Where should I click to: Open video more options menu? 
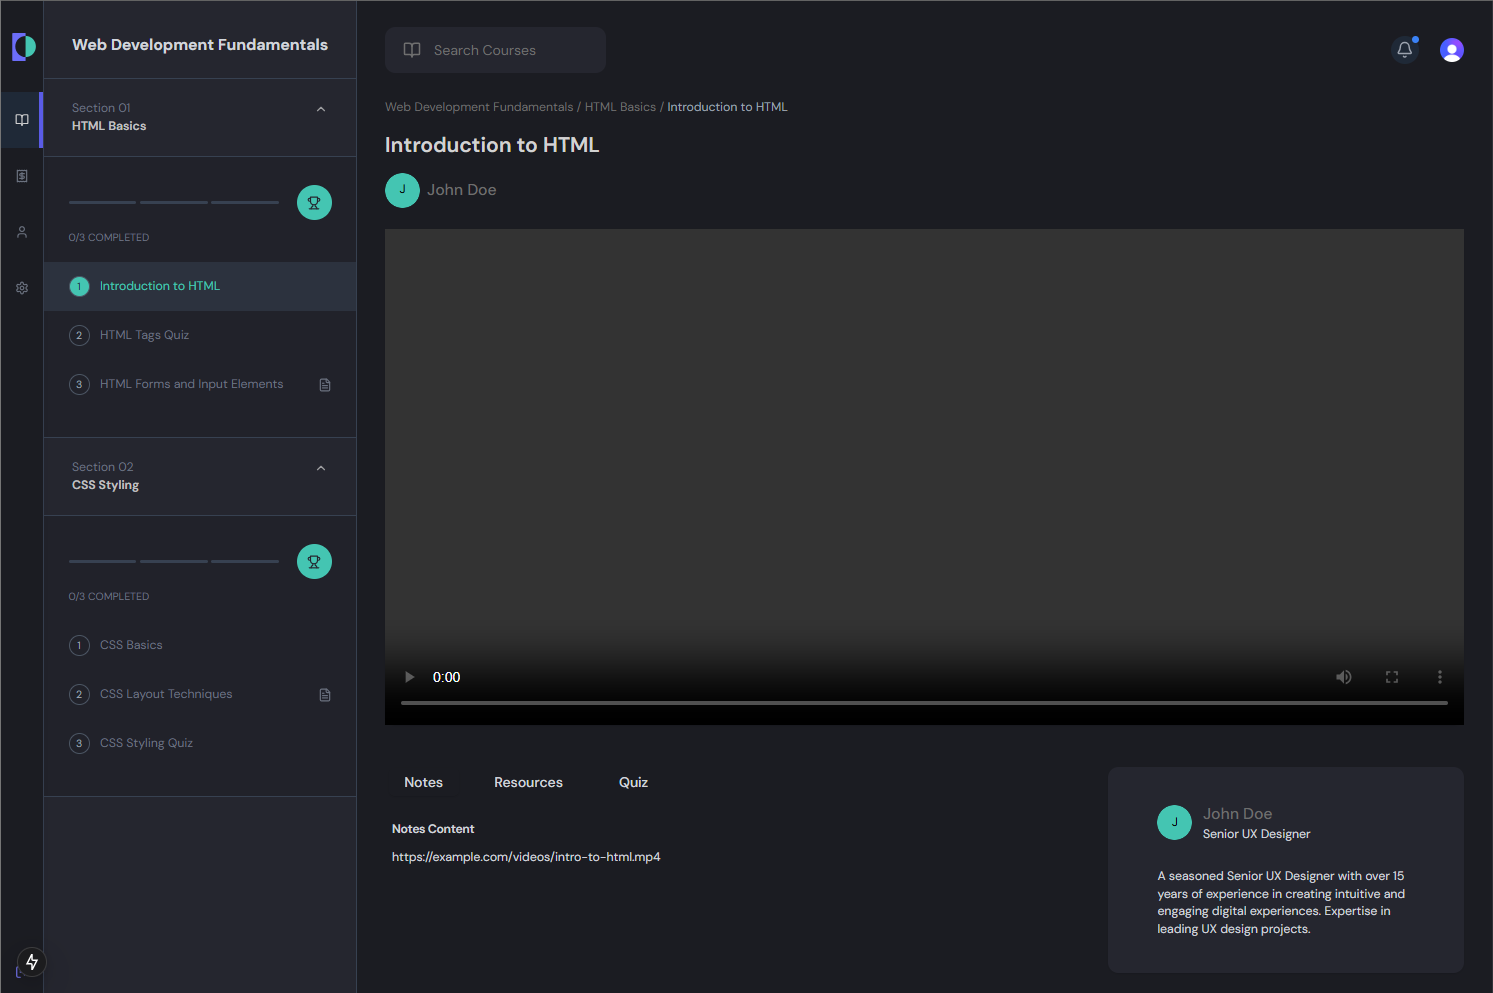coord(1440,677)
